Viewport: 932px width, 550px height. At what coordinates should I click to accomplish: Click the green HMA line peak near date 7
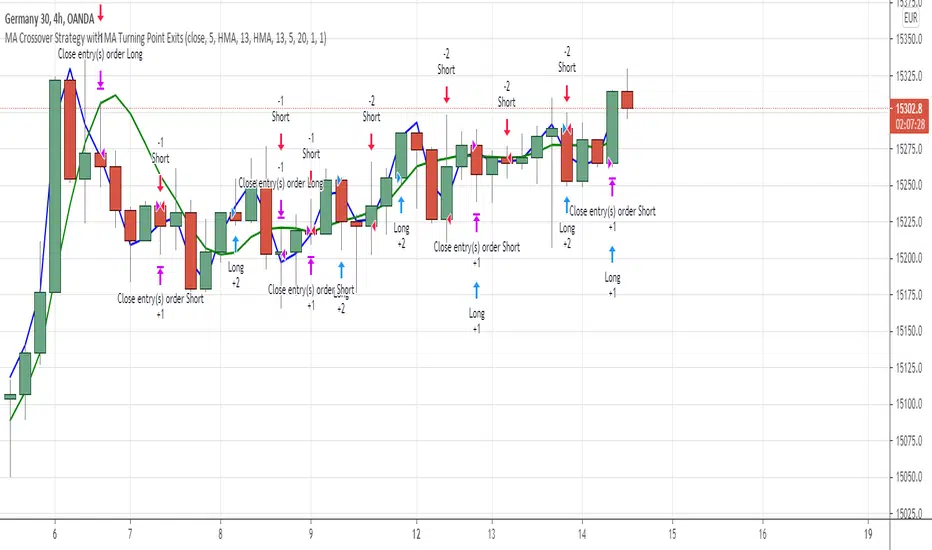[x=116, y=95]
